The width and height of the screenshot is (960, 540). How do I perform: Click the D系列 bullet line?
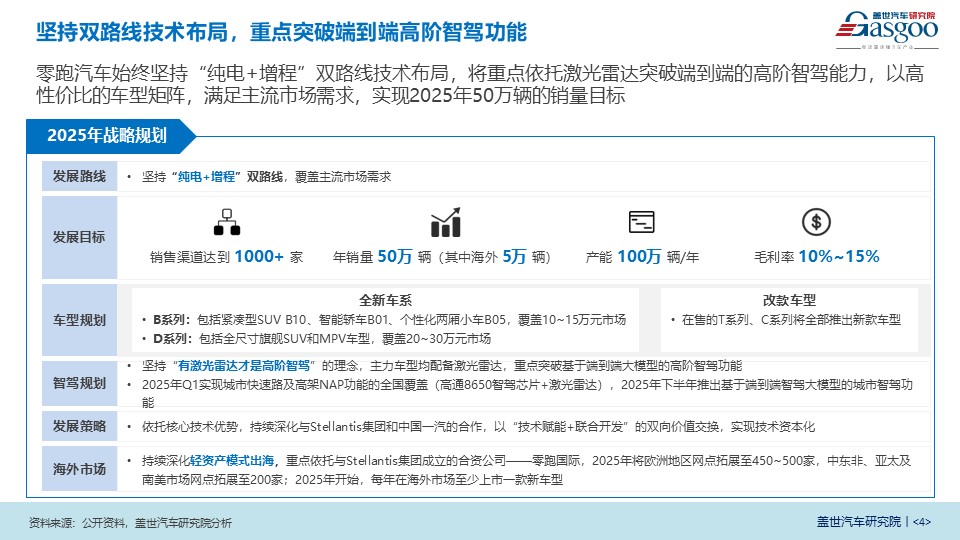[317, 339]
